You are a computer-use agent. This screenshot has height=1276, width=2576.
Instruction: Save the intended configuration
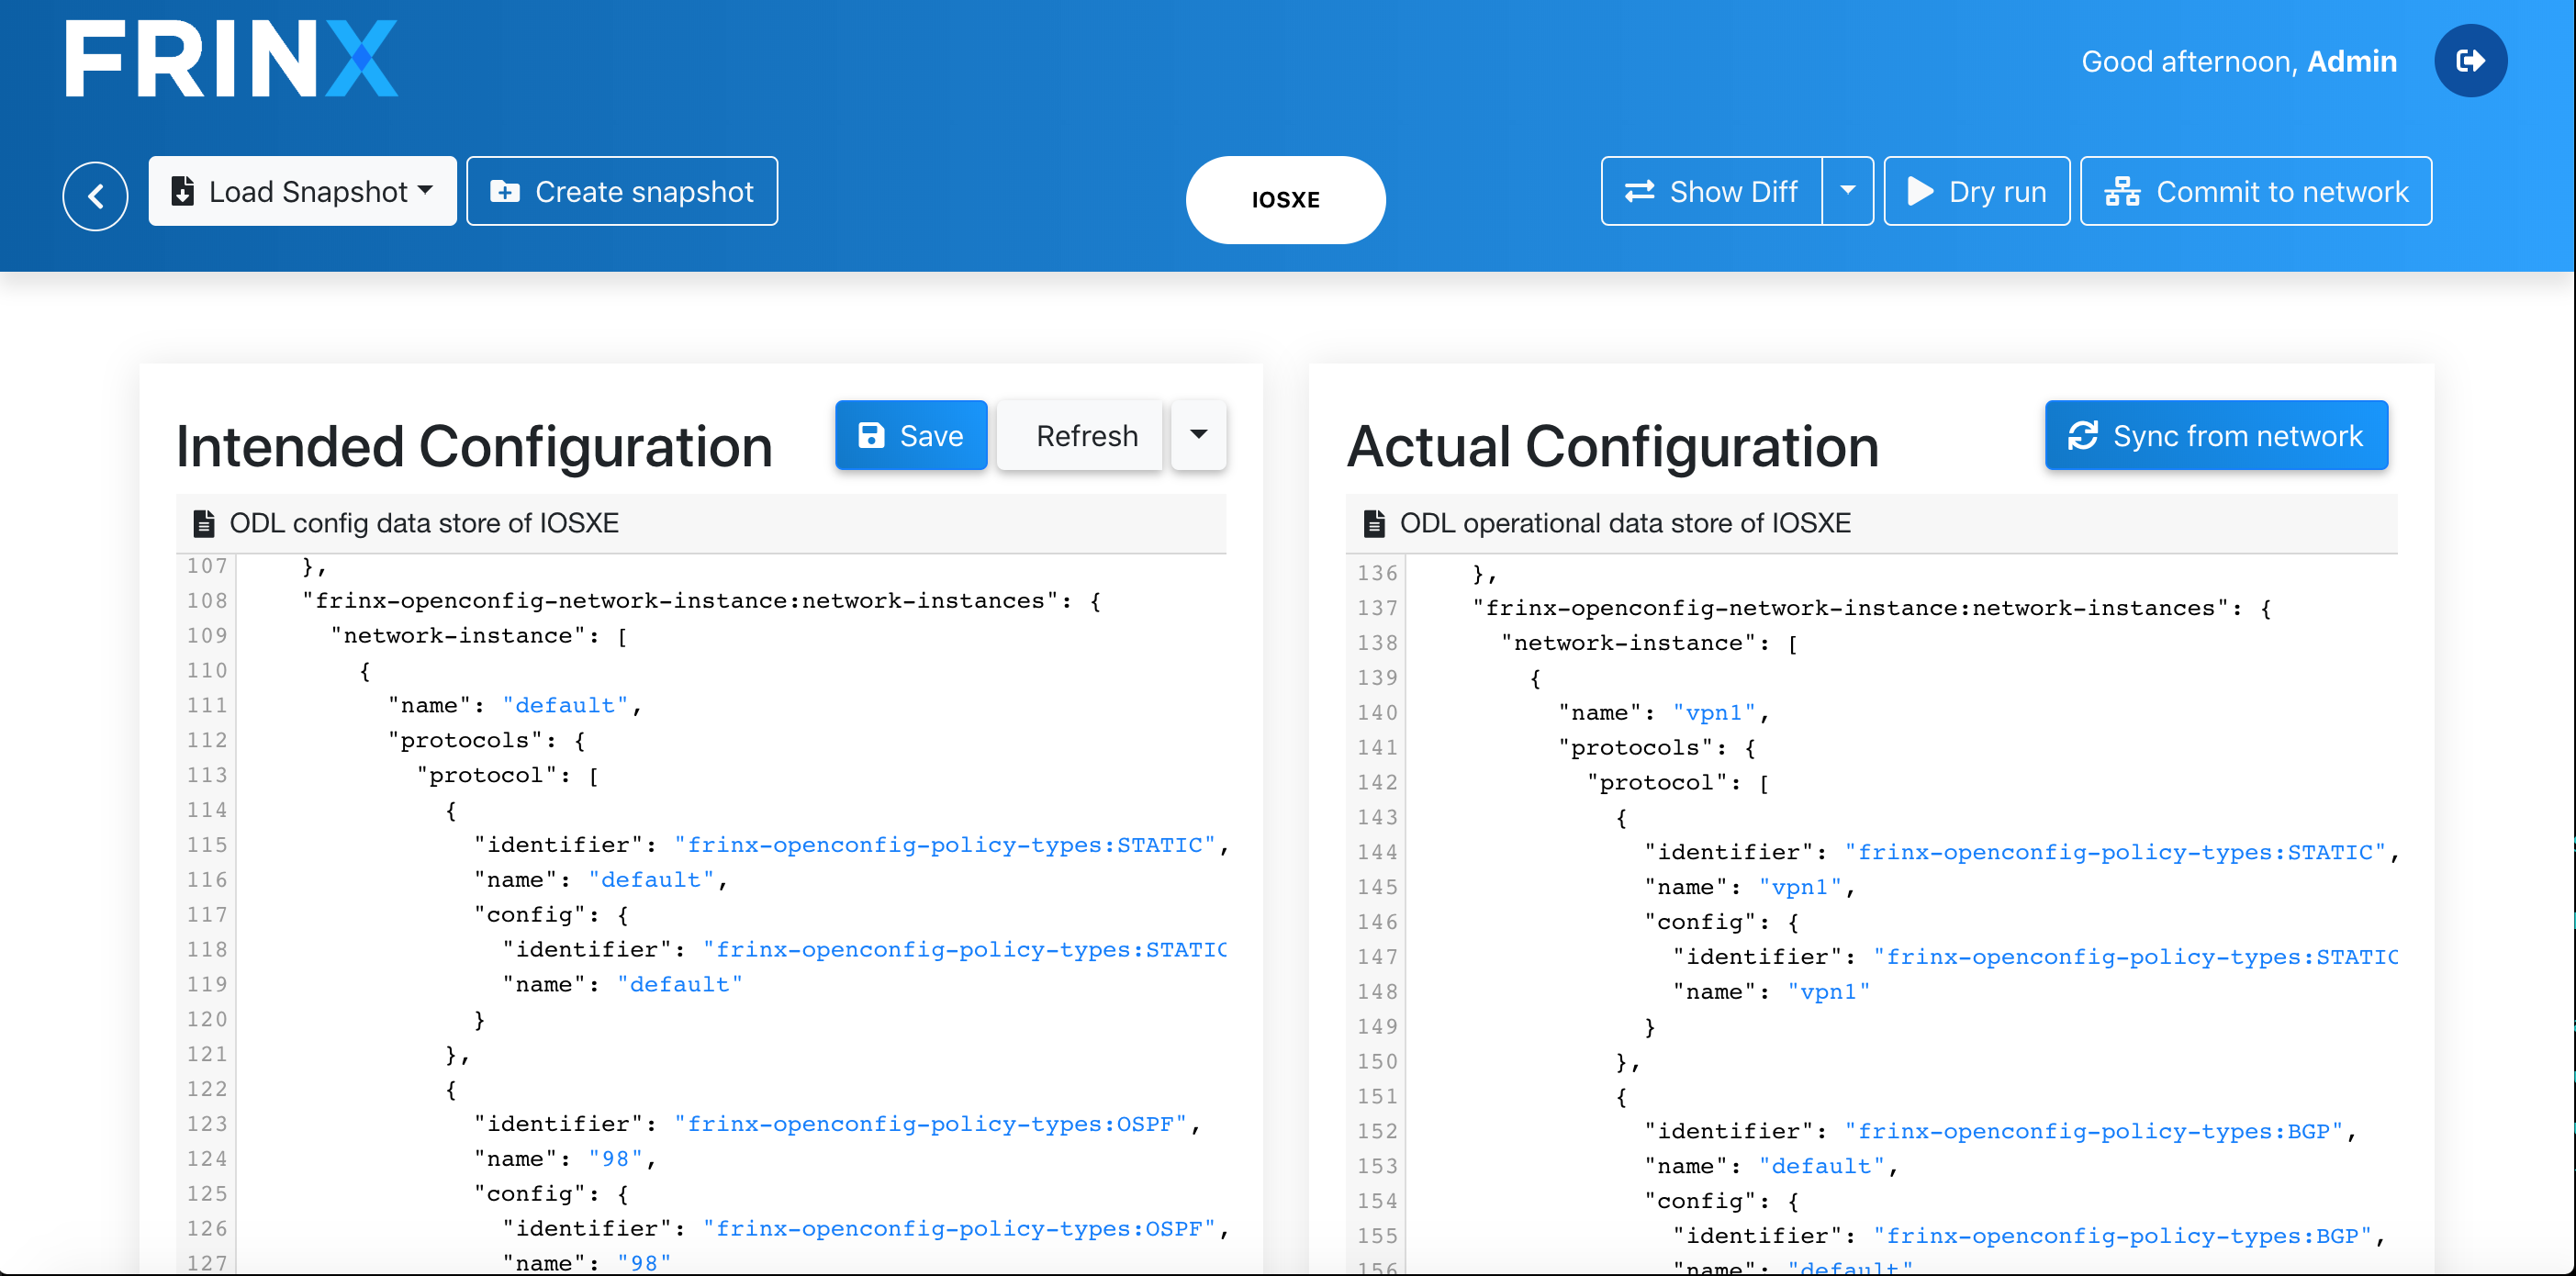click(911, 435)
